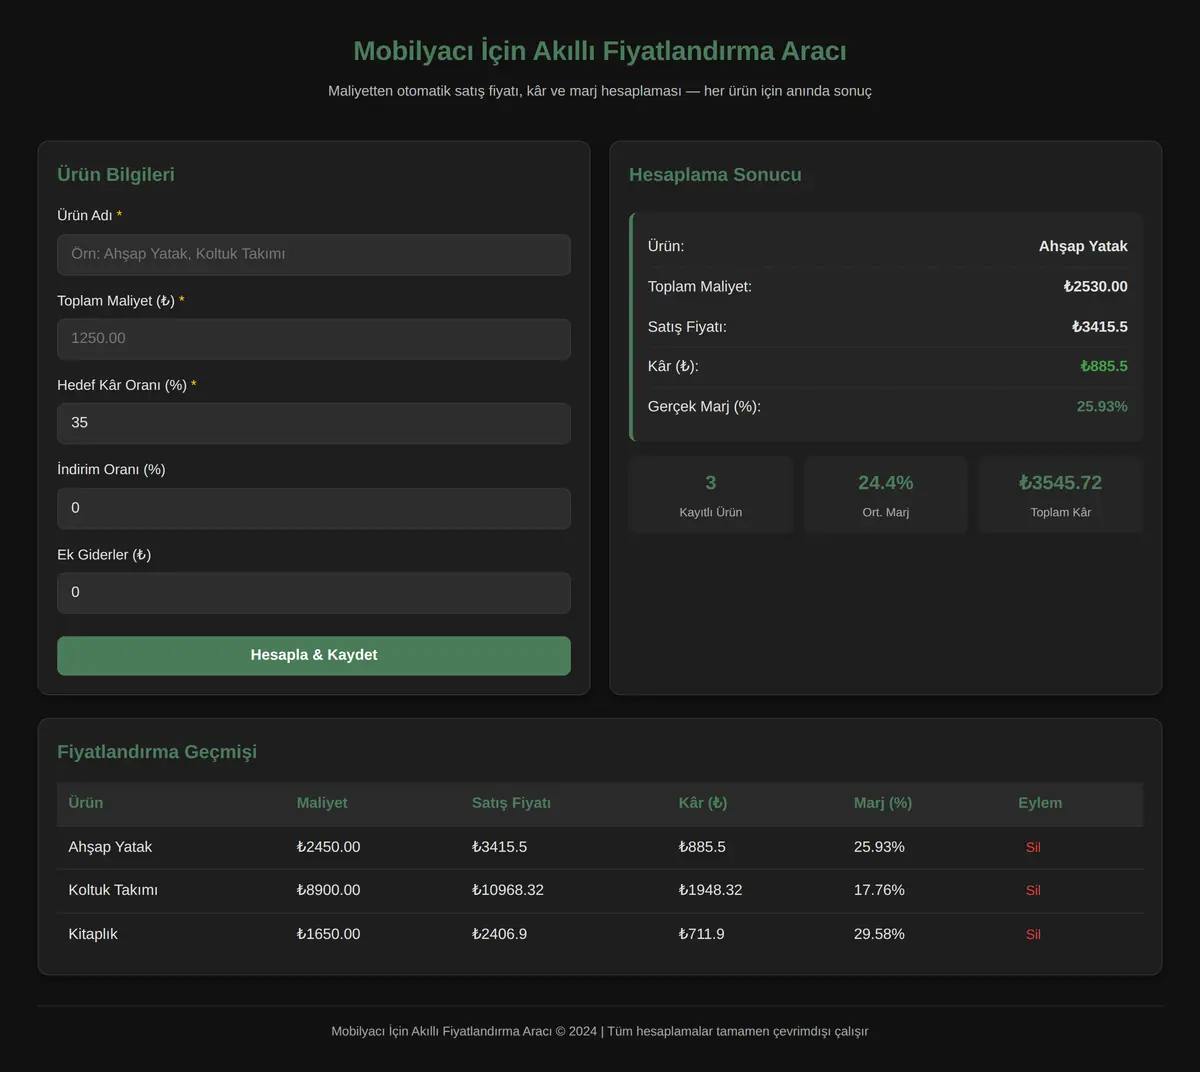Click the İndirim Oranı input field

click(x=314, y=508)
